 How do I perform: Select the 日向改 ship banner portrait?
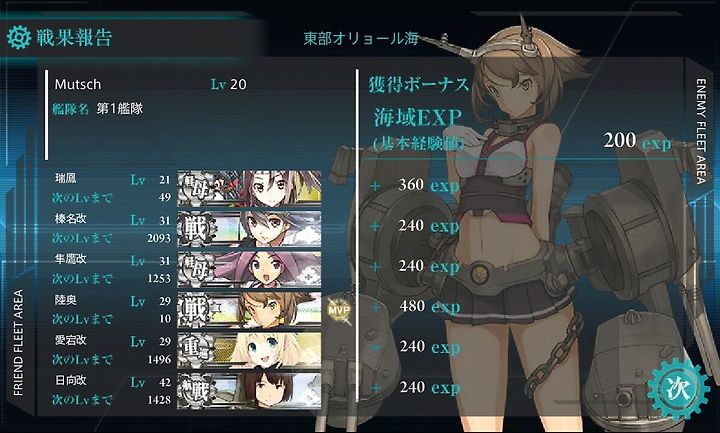(249, 390)
